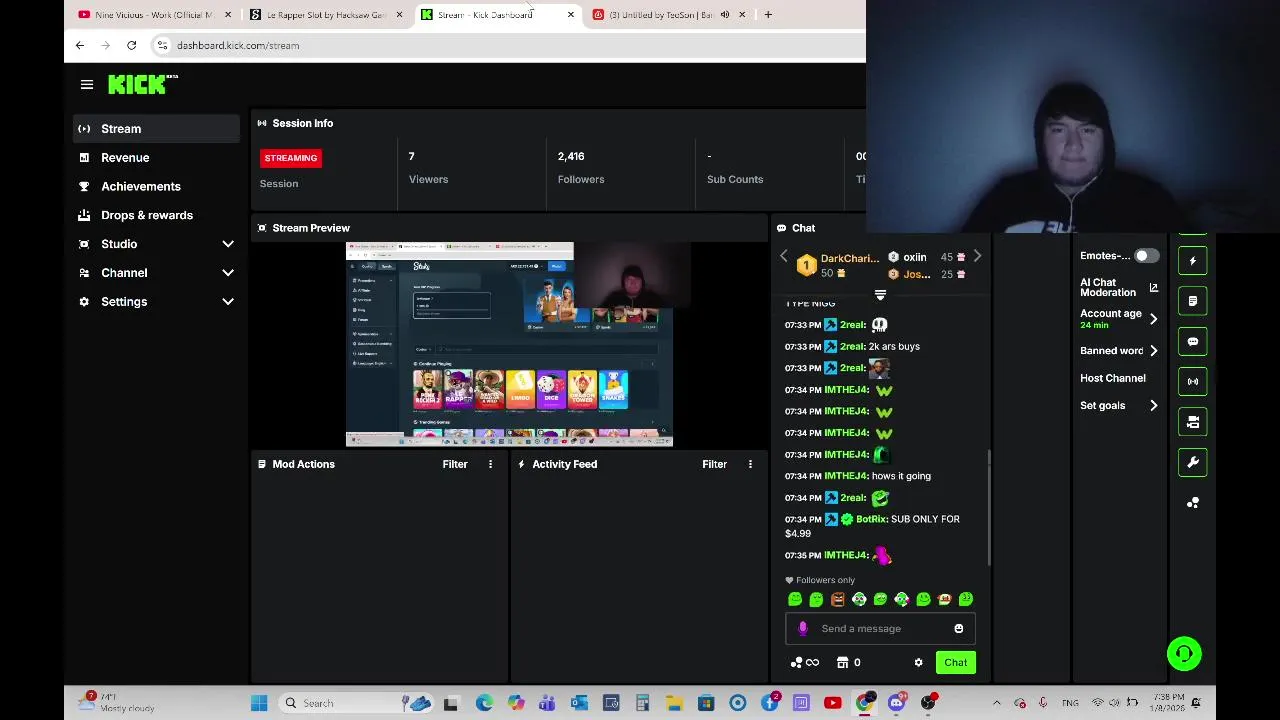
Task: Click the 7 Viewers stat
Action: 428,168
